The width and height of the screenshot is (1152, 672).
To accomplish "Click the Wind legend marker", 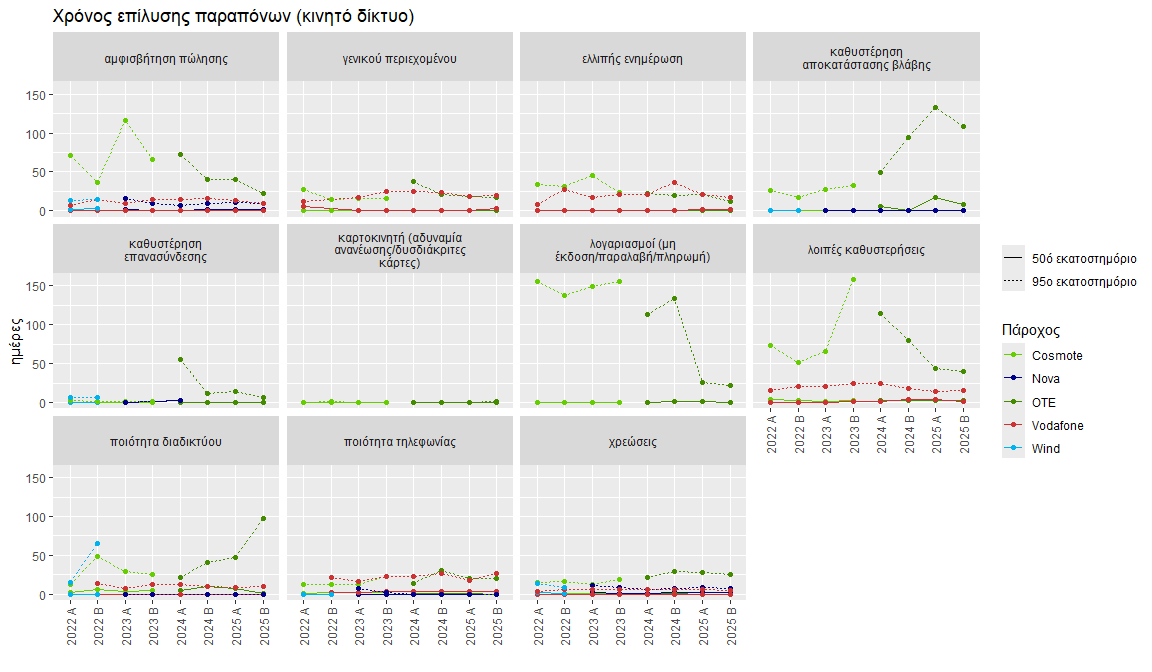I will click(x=1013, y=449).
